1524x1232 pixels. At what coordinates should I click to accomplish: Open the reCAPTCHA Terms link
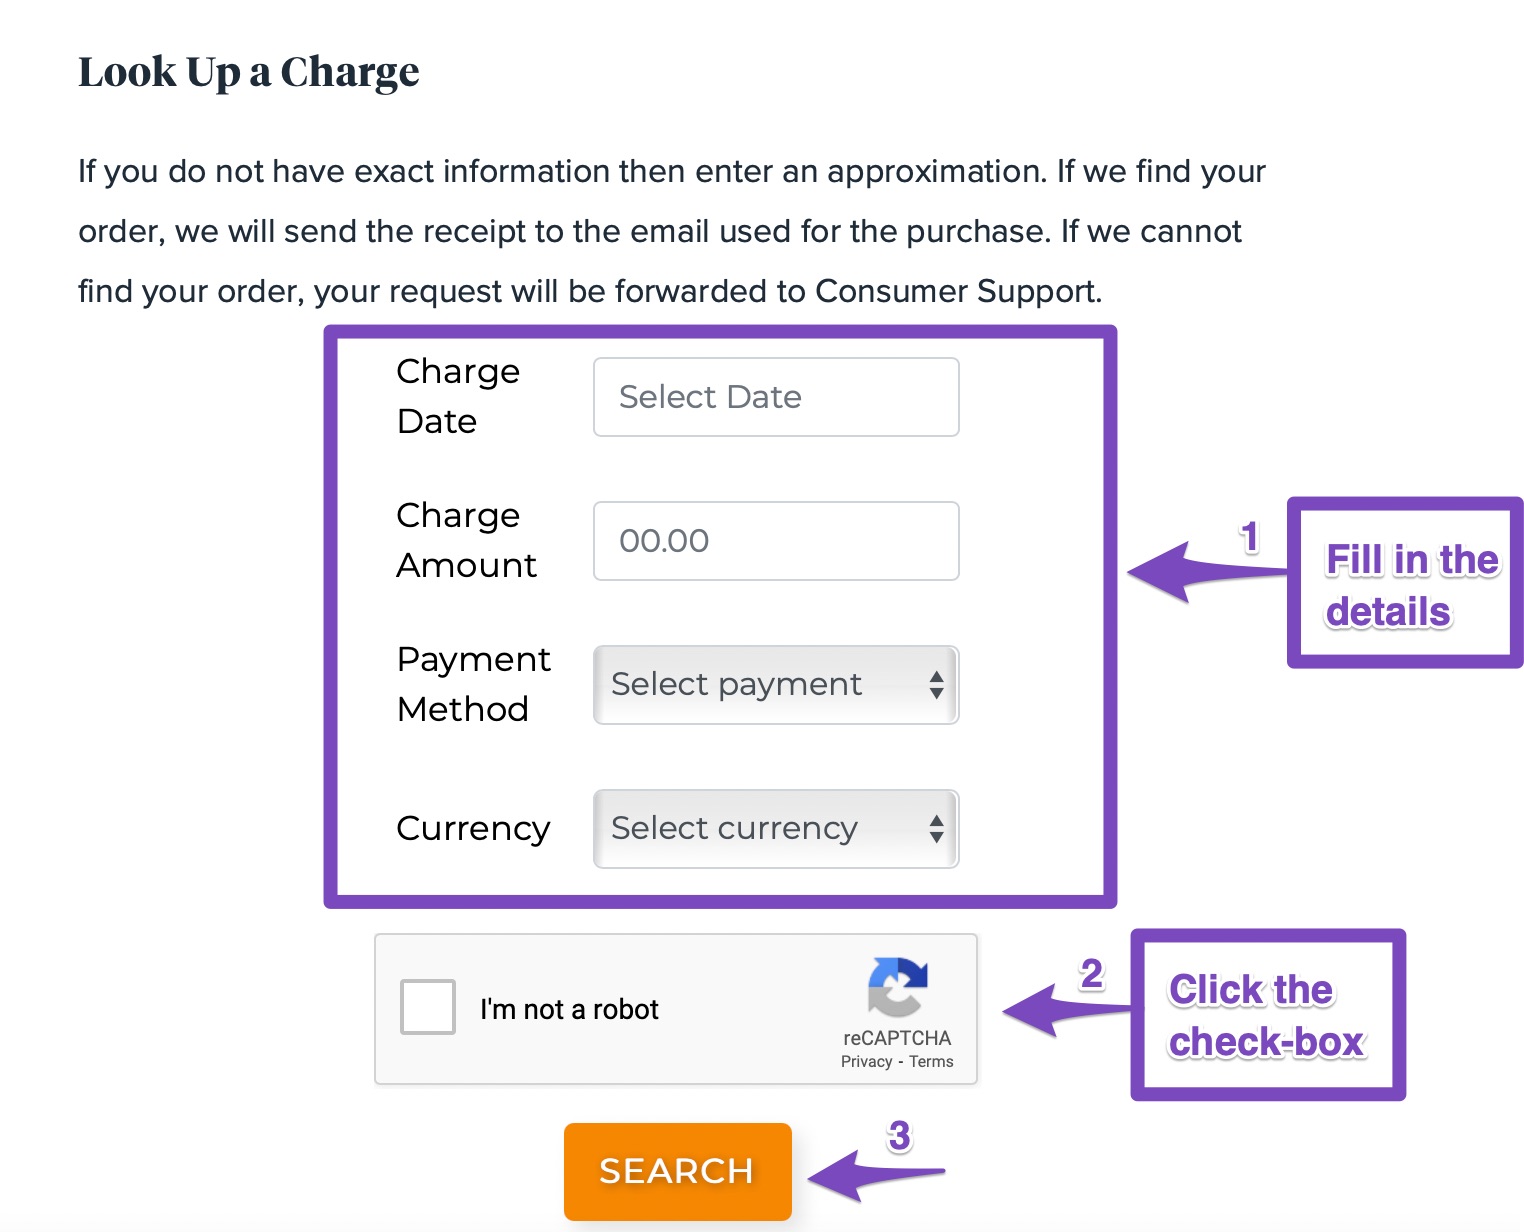point(931,1062)
